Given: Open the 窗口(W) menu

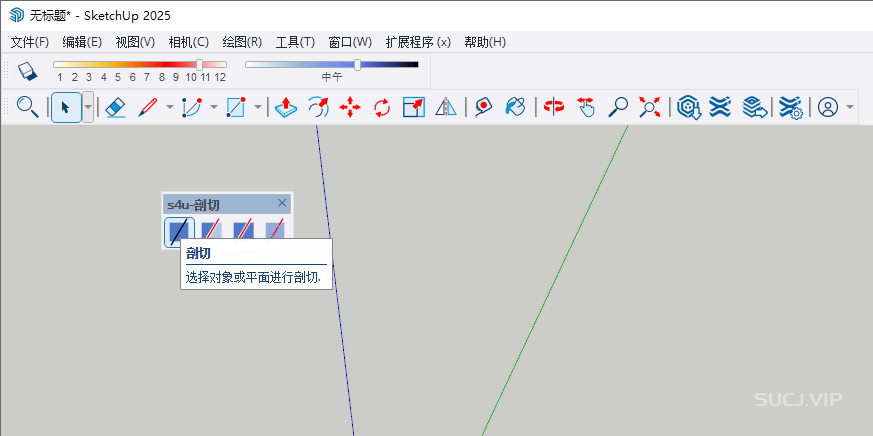Looking at the screenshot, I should tap(350, 42).
